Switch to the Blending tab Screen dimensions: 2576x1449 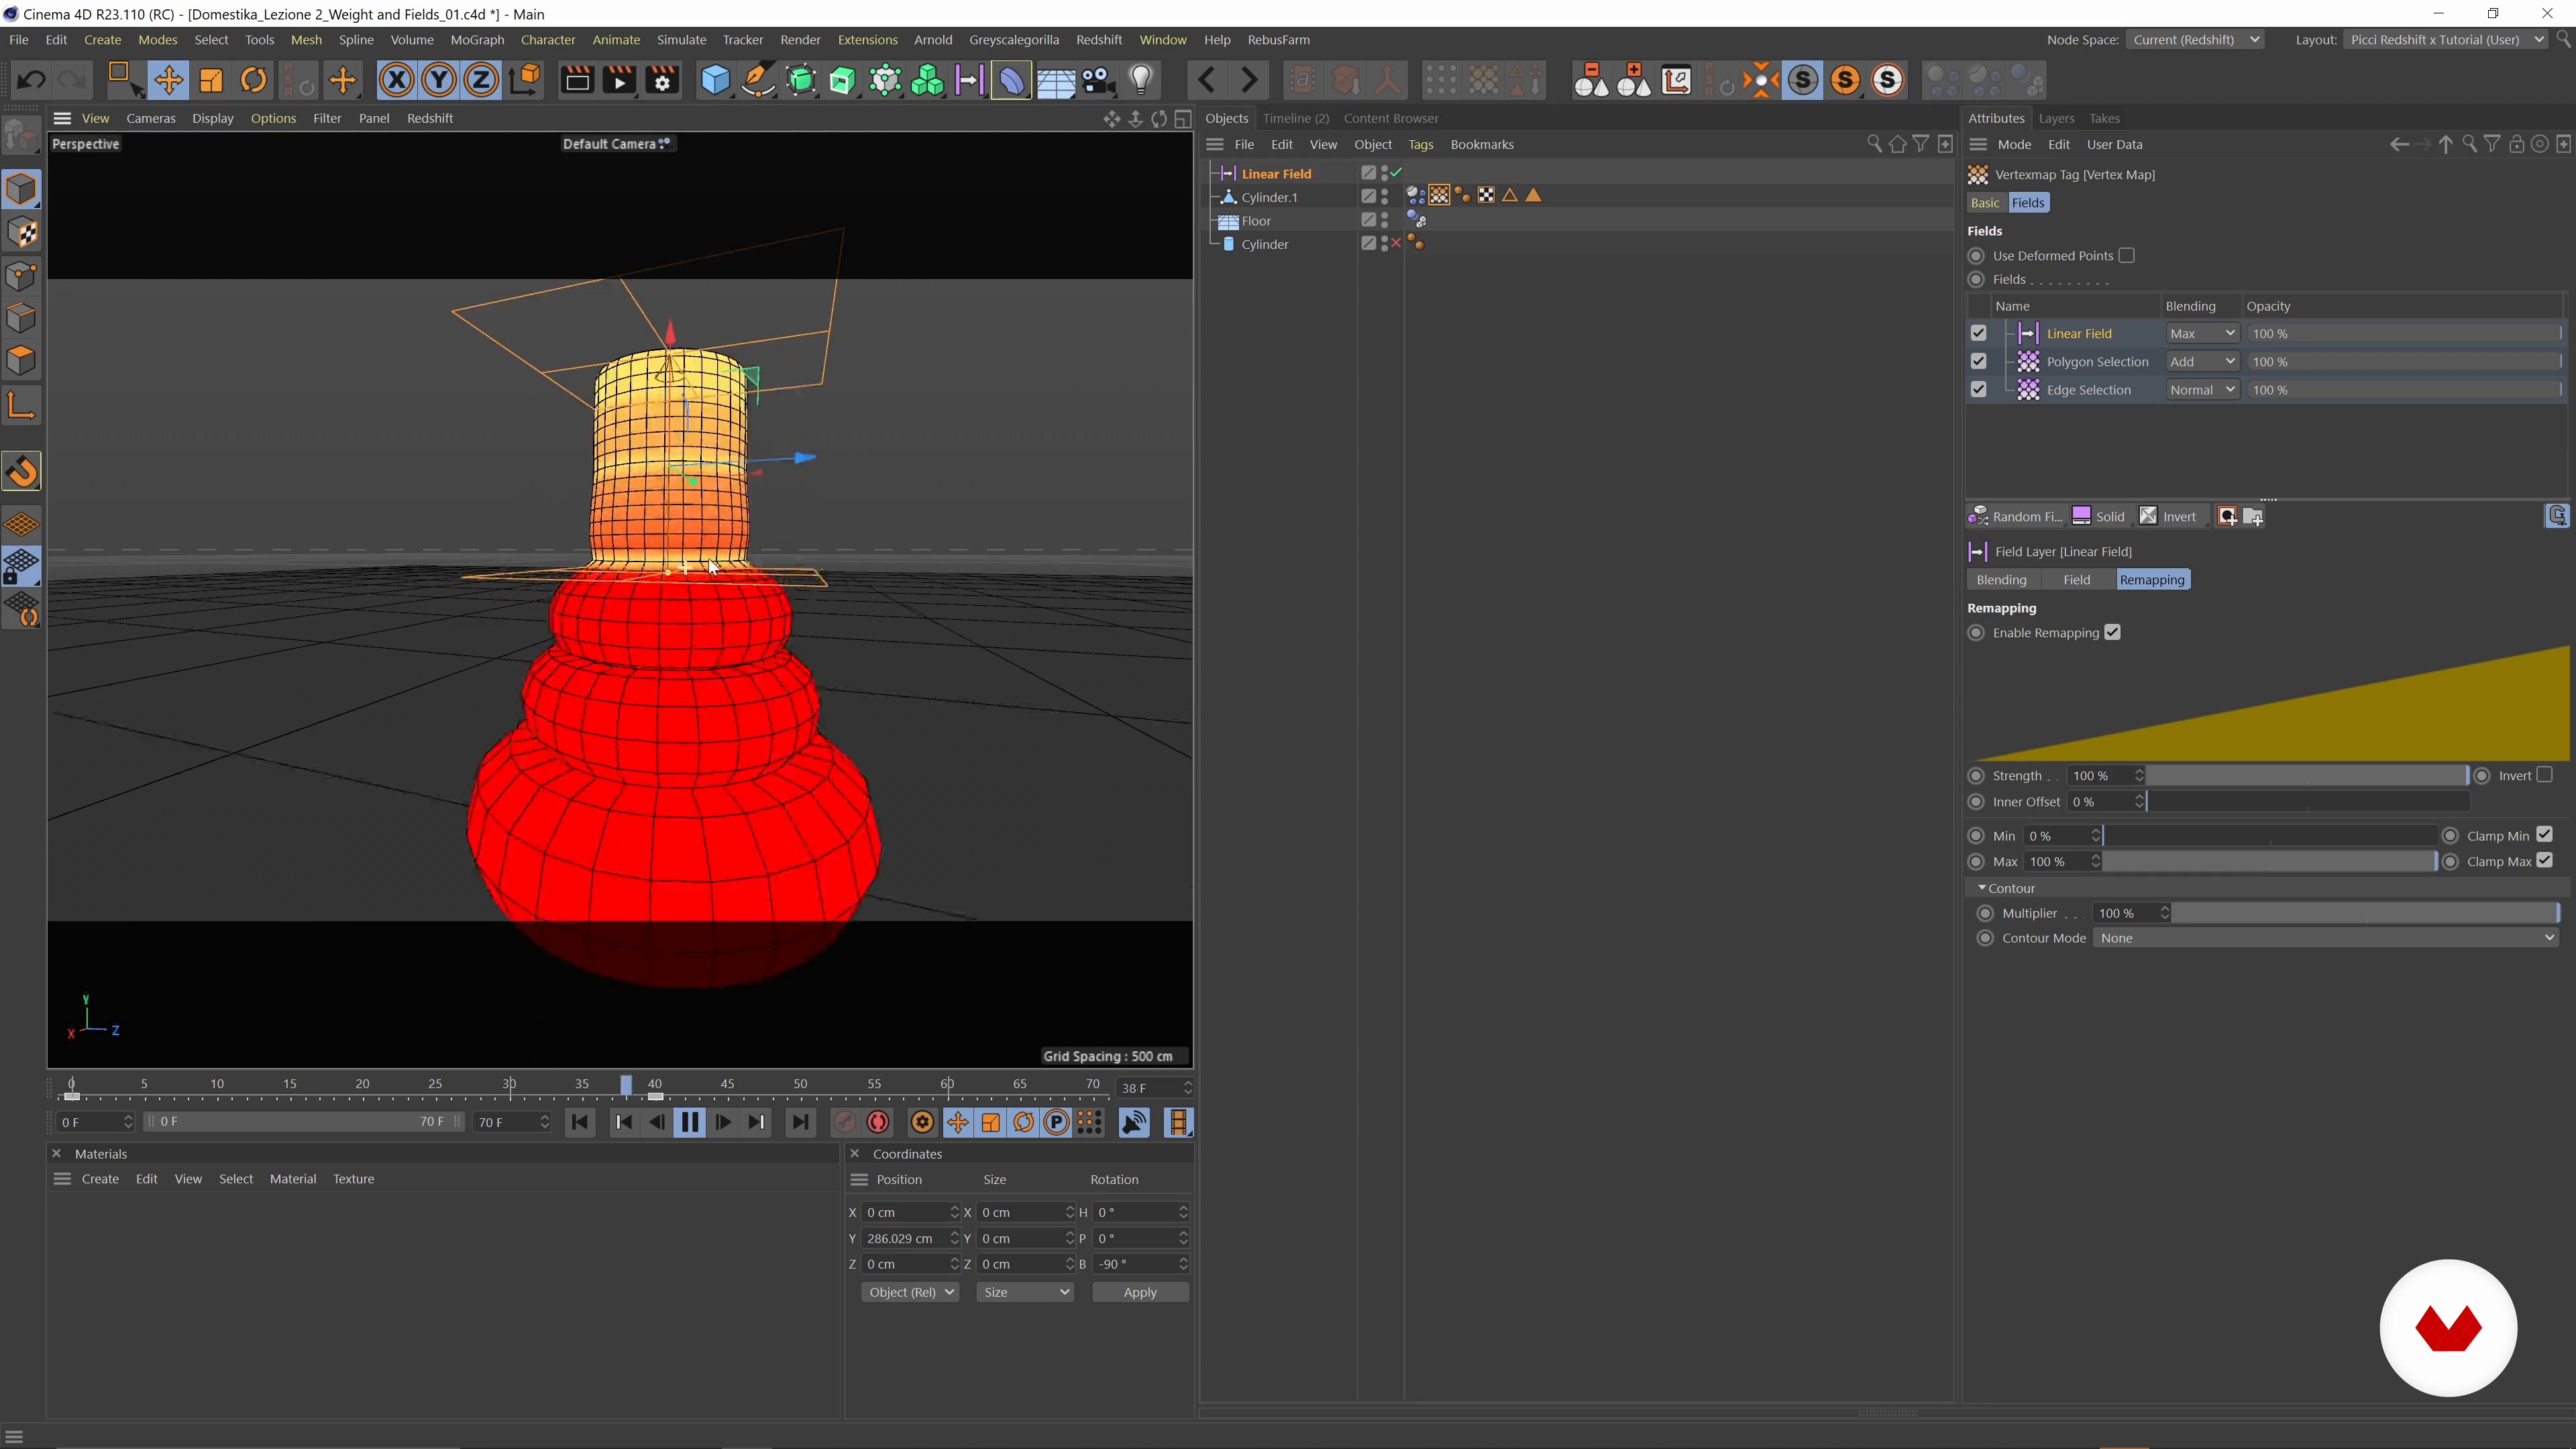click(2001, 580)
